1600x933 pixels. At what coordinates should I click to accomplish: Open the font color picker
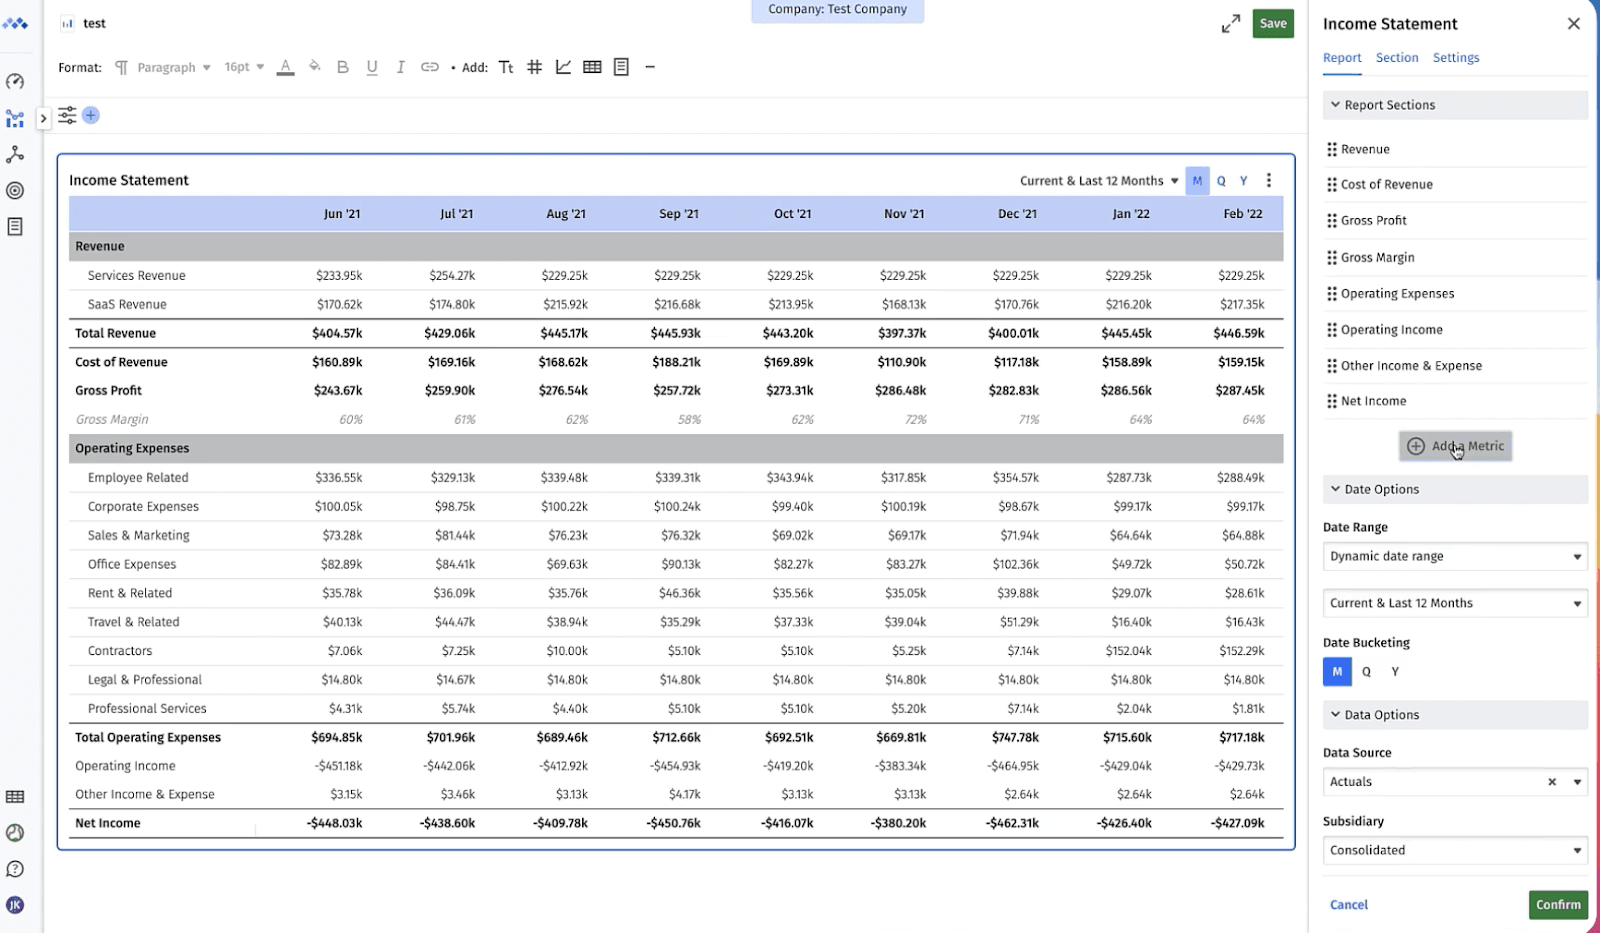click(286, 67)
